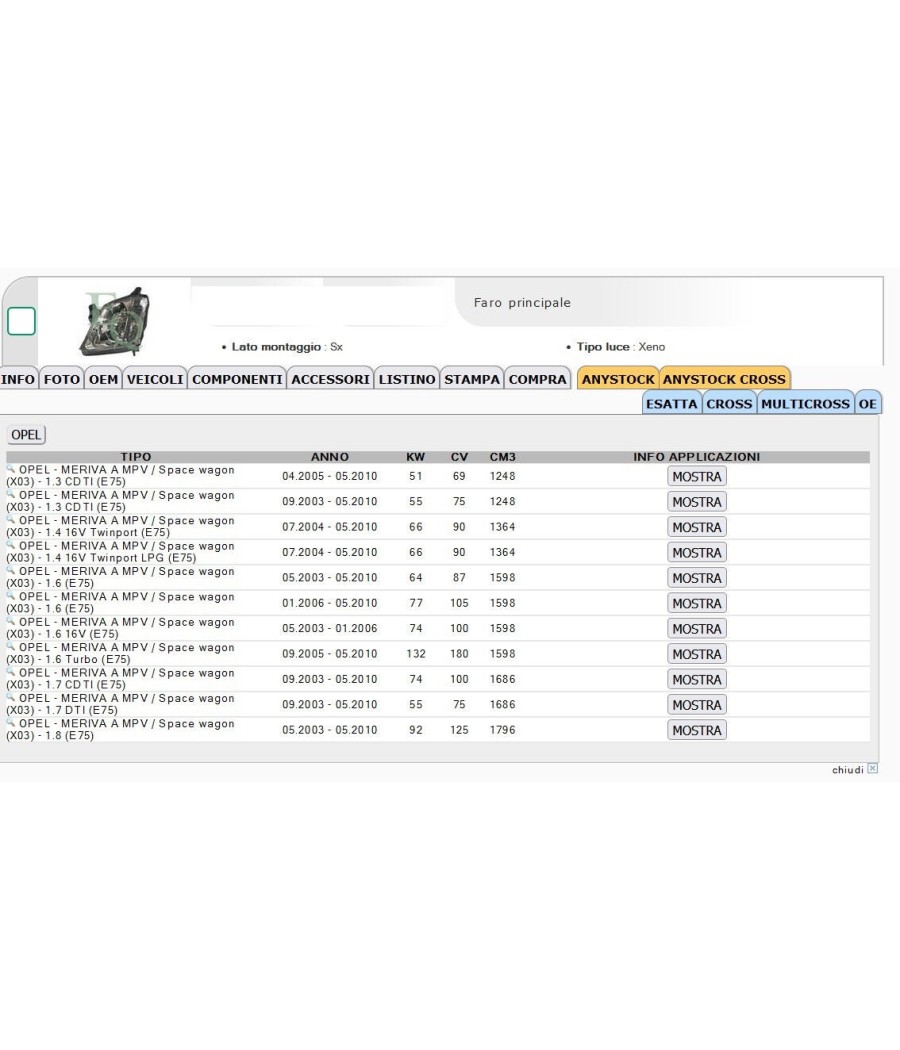
Task: Click the 1796 CM3 value
Action: (x=502, y=731)
